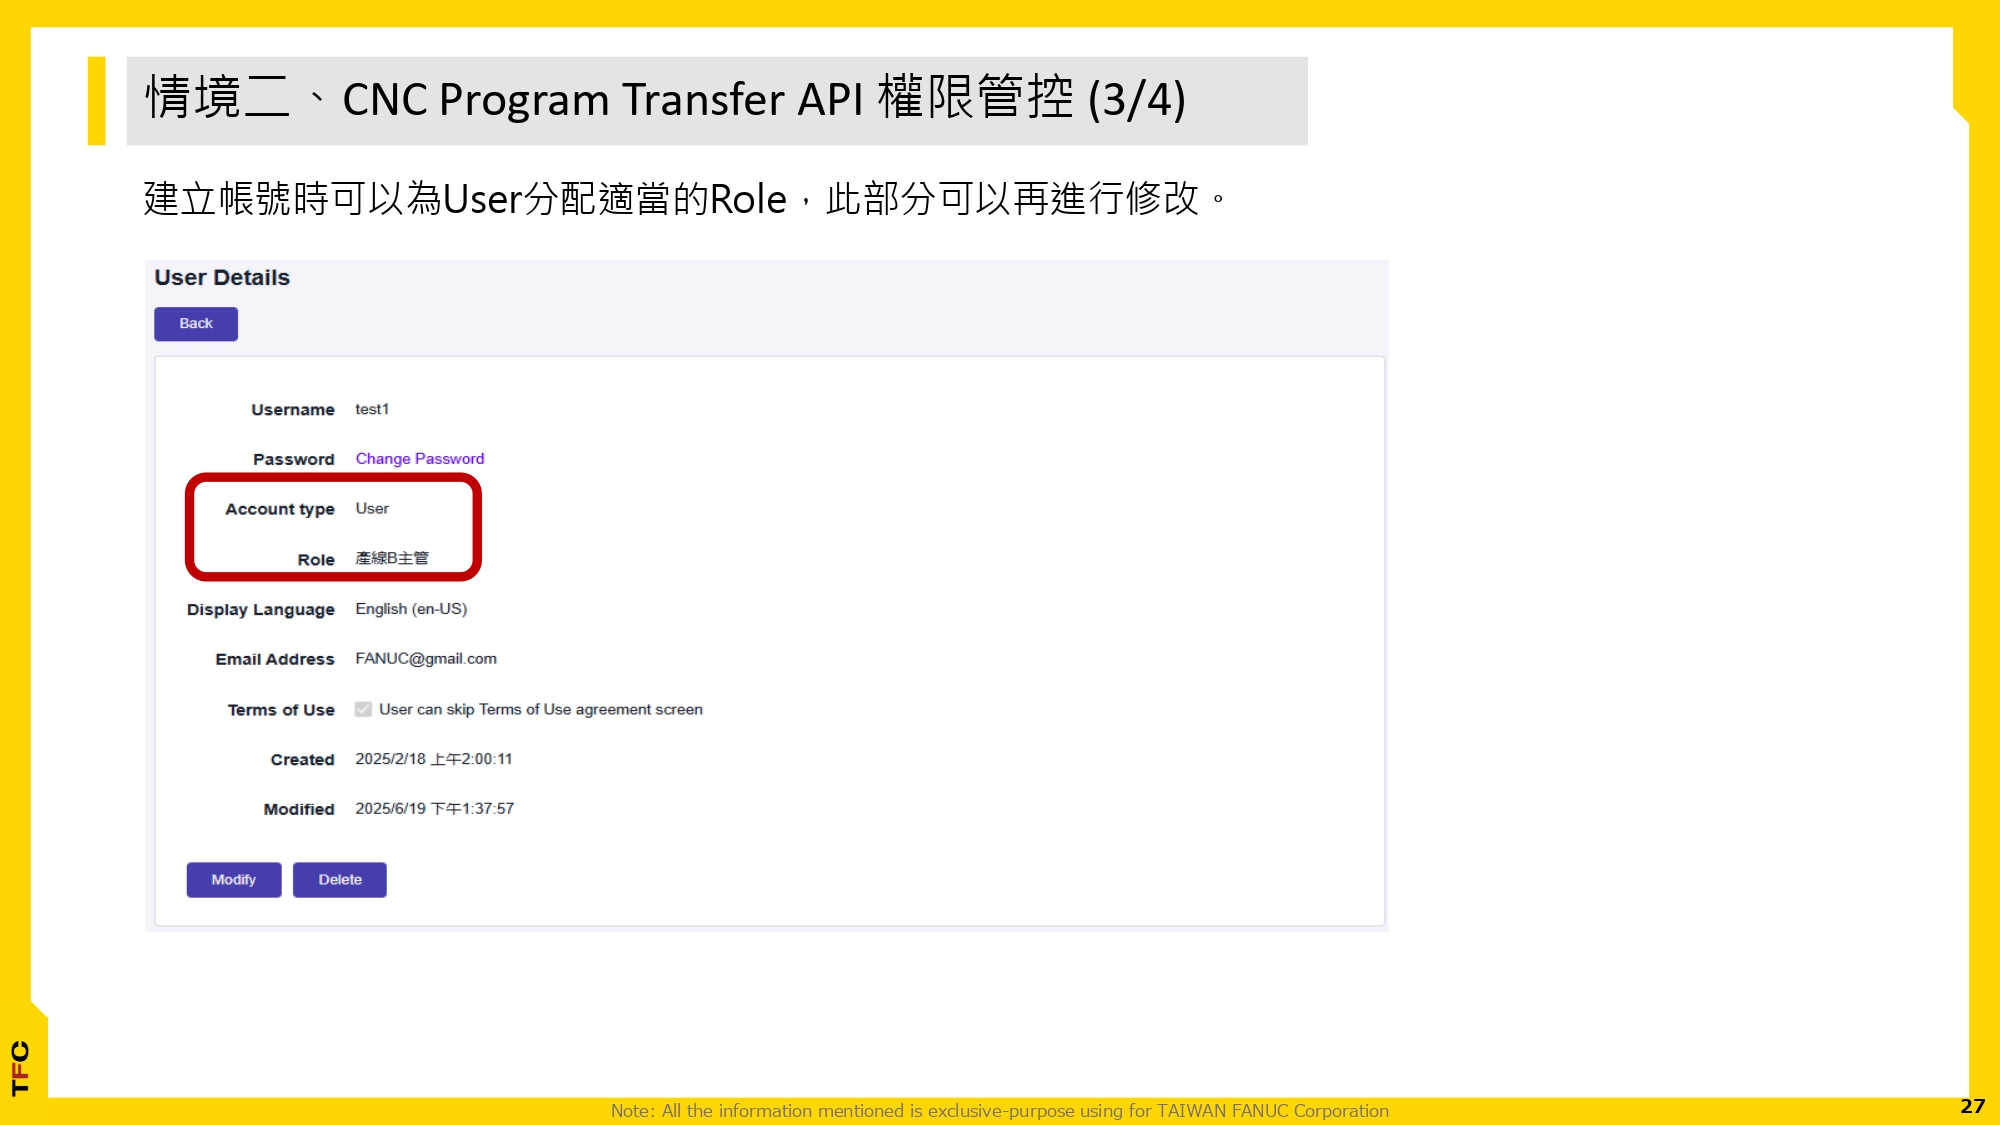Image resolution: width=2000 pixels, height=1125 pixels.
Task: Click the slide title CNC Program Transfer API
Action: (665, 99)
